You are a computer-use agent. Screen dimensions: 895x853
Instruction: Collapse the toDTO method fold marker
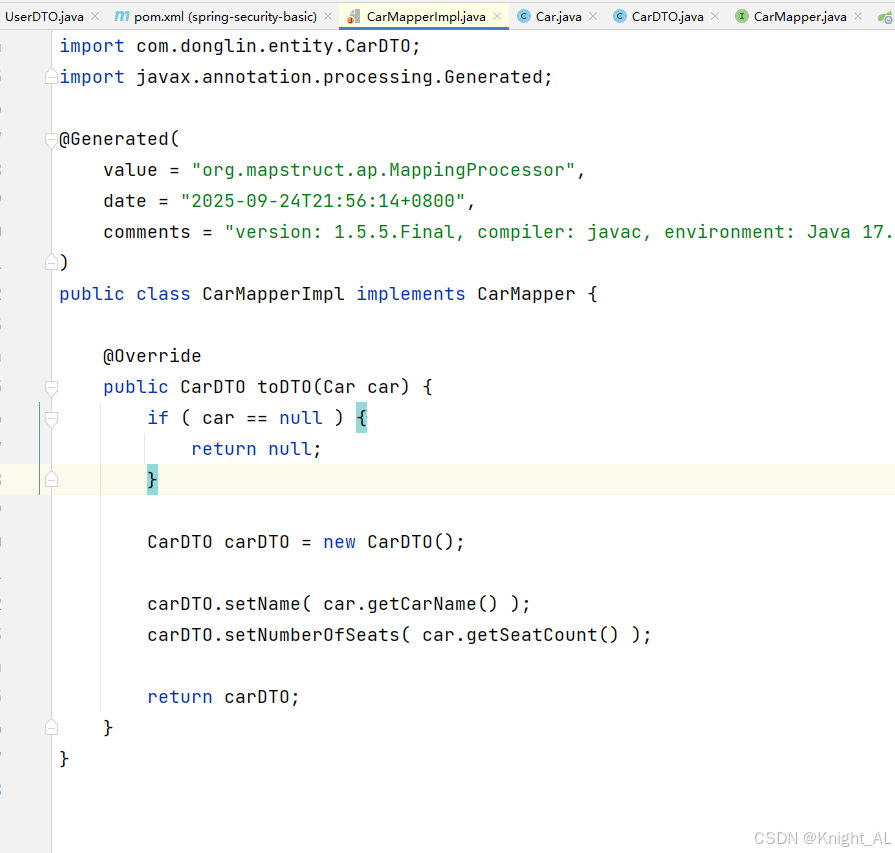pos(51,387)
